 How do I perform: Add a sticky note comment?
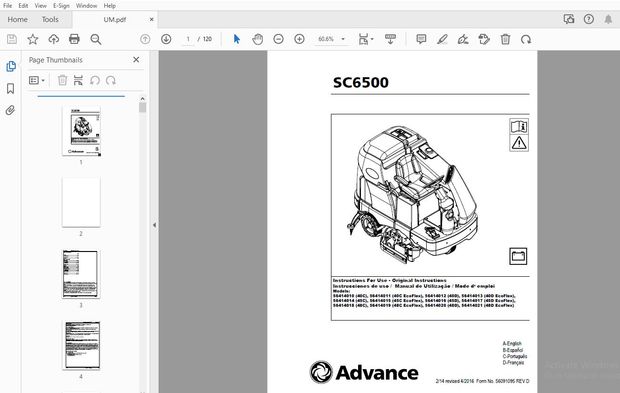(421, 39)
